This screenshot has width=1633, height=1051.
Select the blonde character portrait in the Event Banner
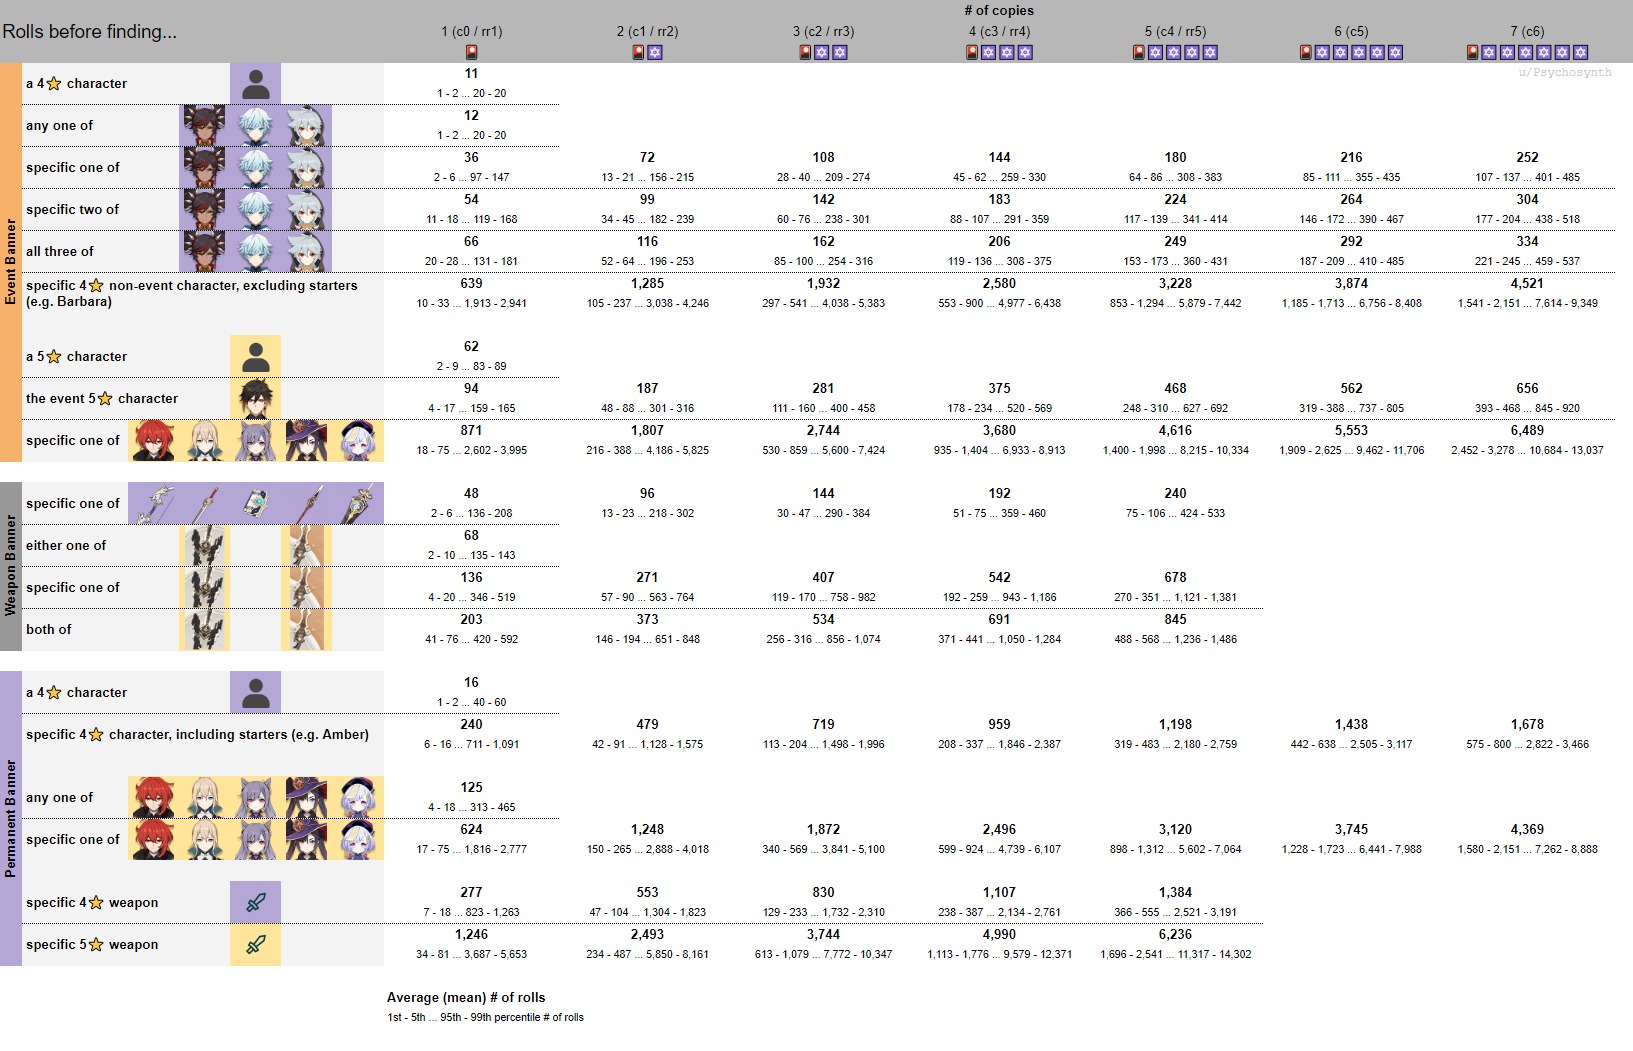(204, 440)
